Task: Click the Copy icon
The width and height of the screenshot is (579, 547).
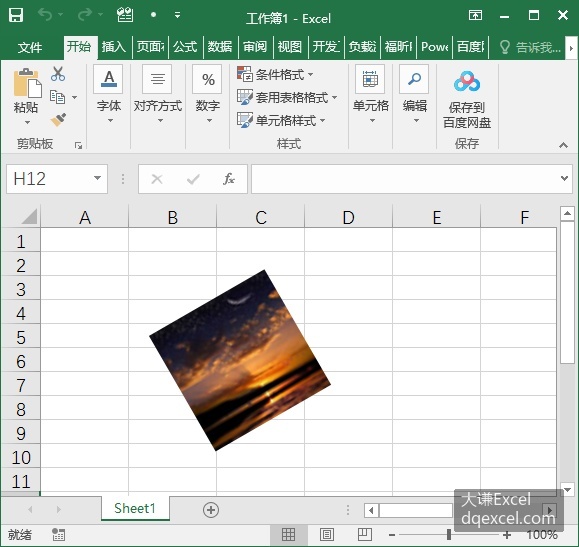Action: (57, 97)
